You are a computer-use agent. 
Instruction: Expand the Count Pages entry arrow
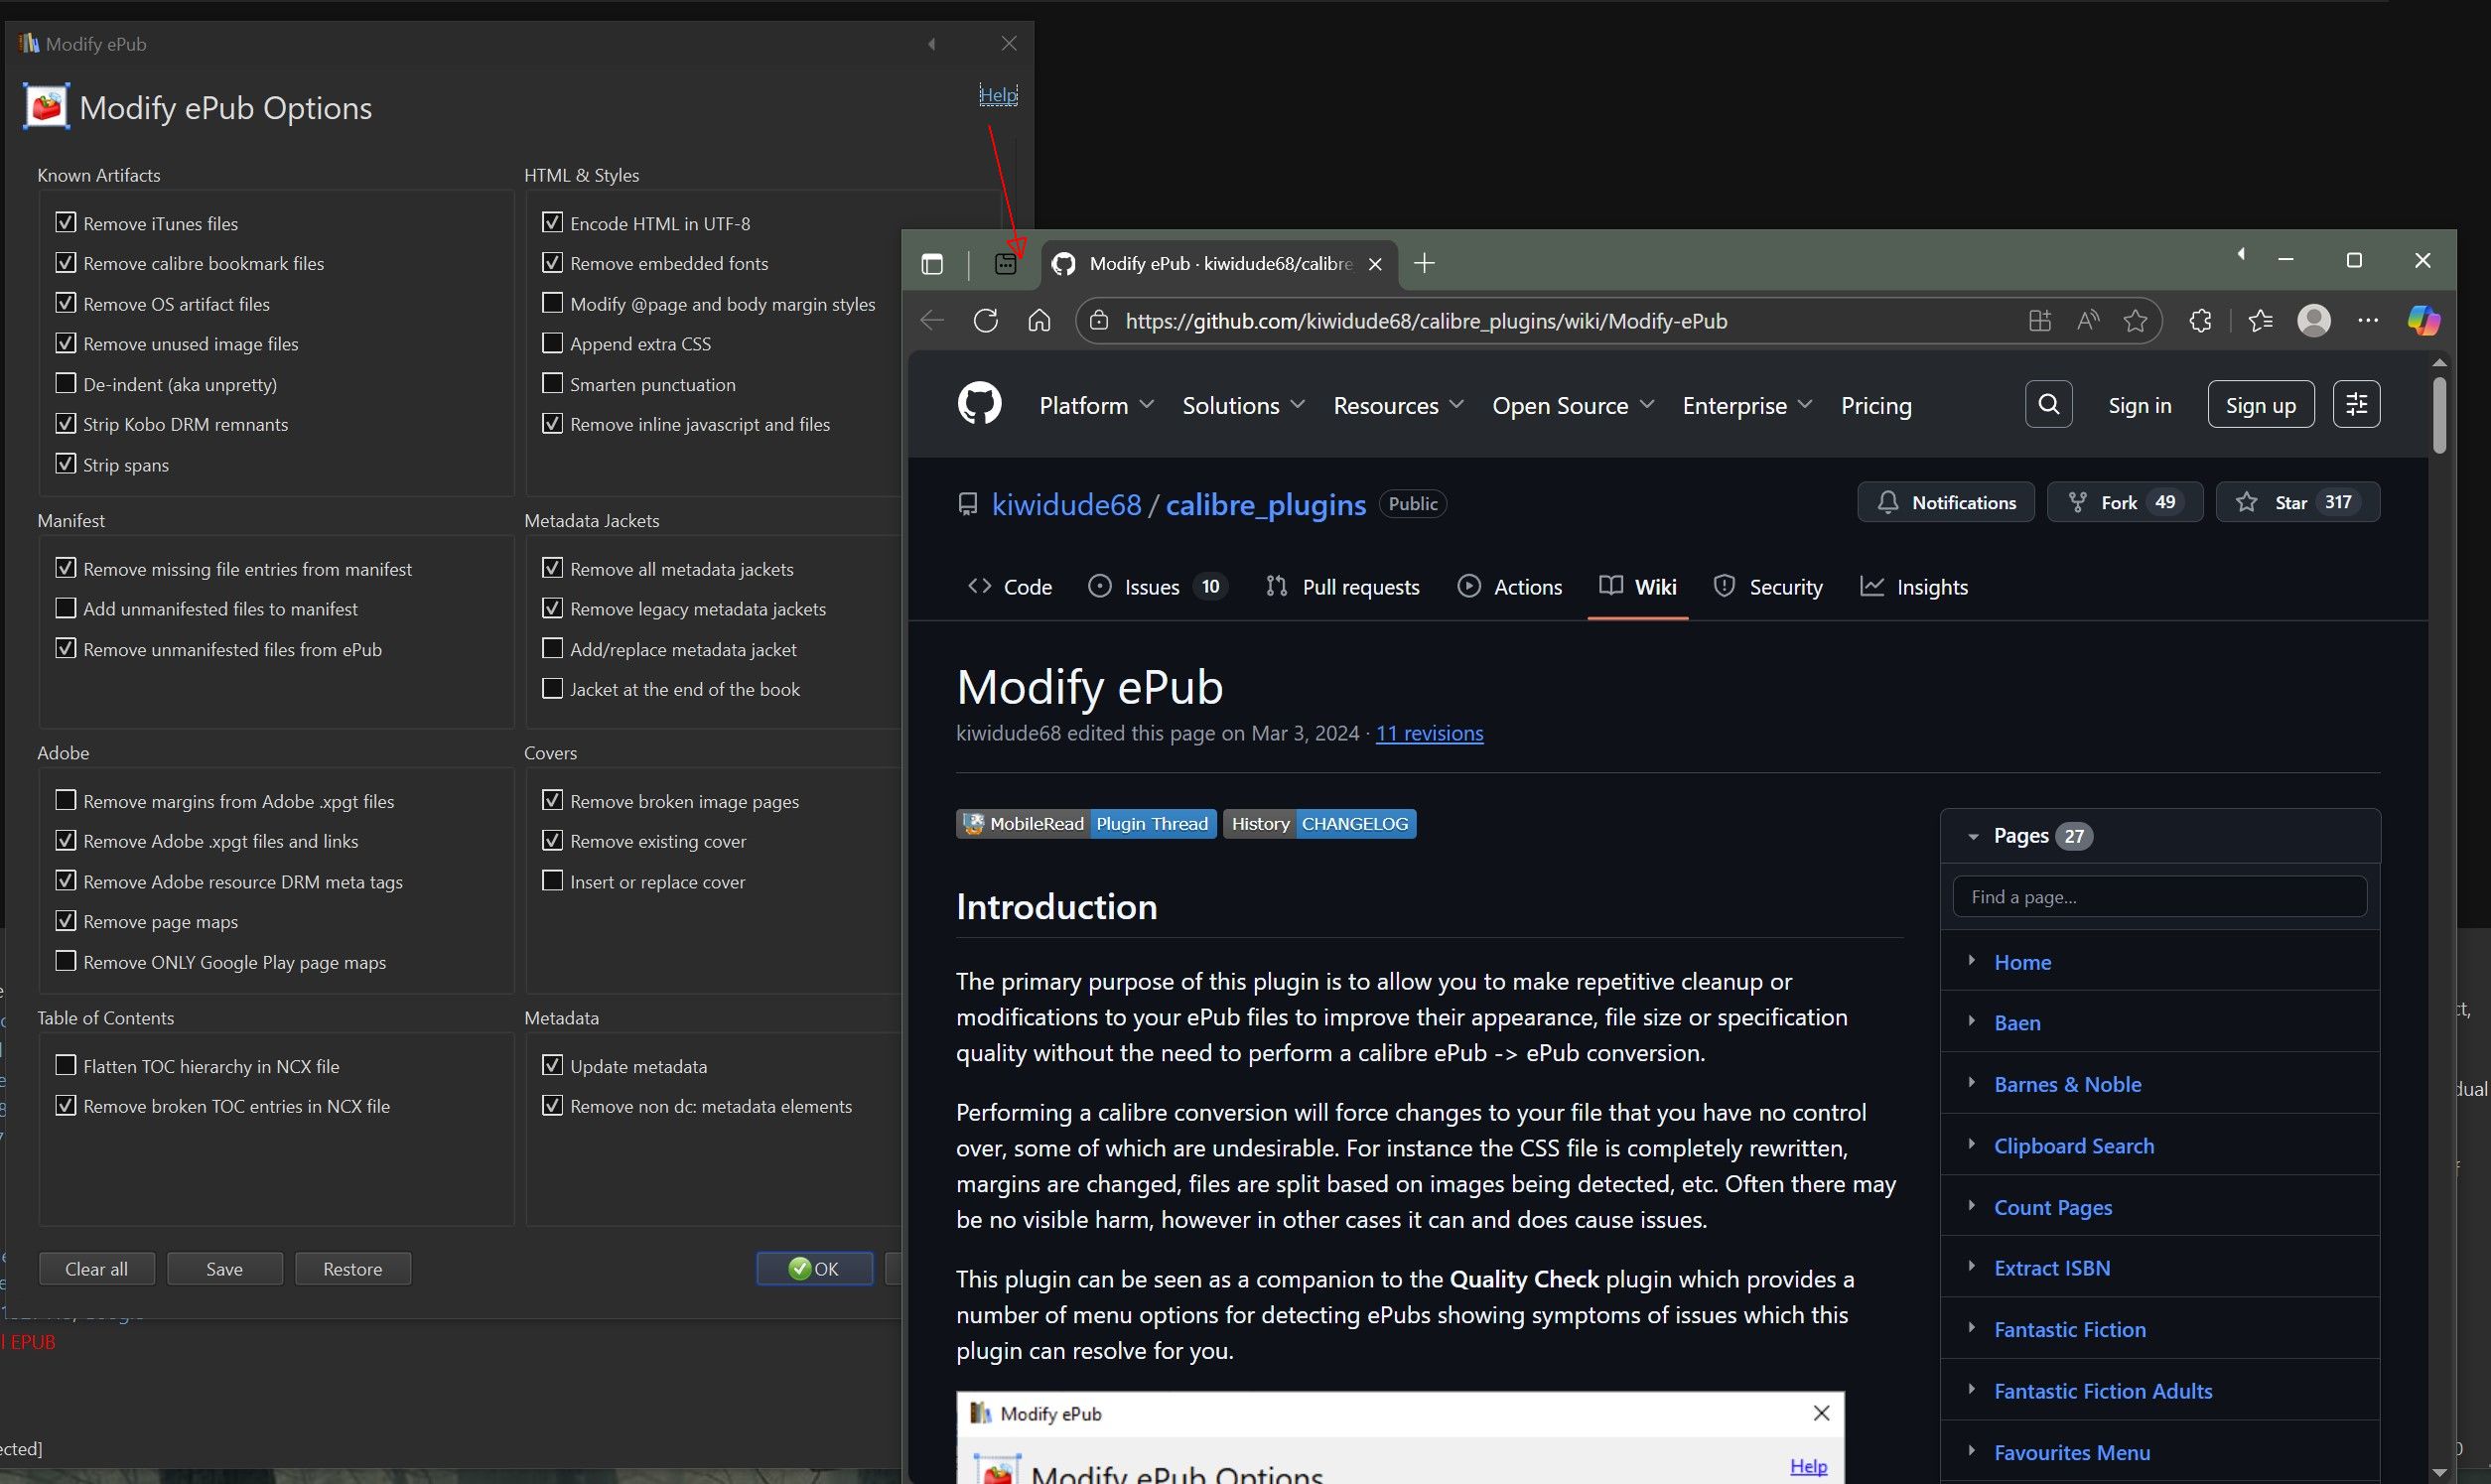1972,1205
